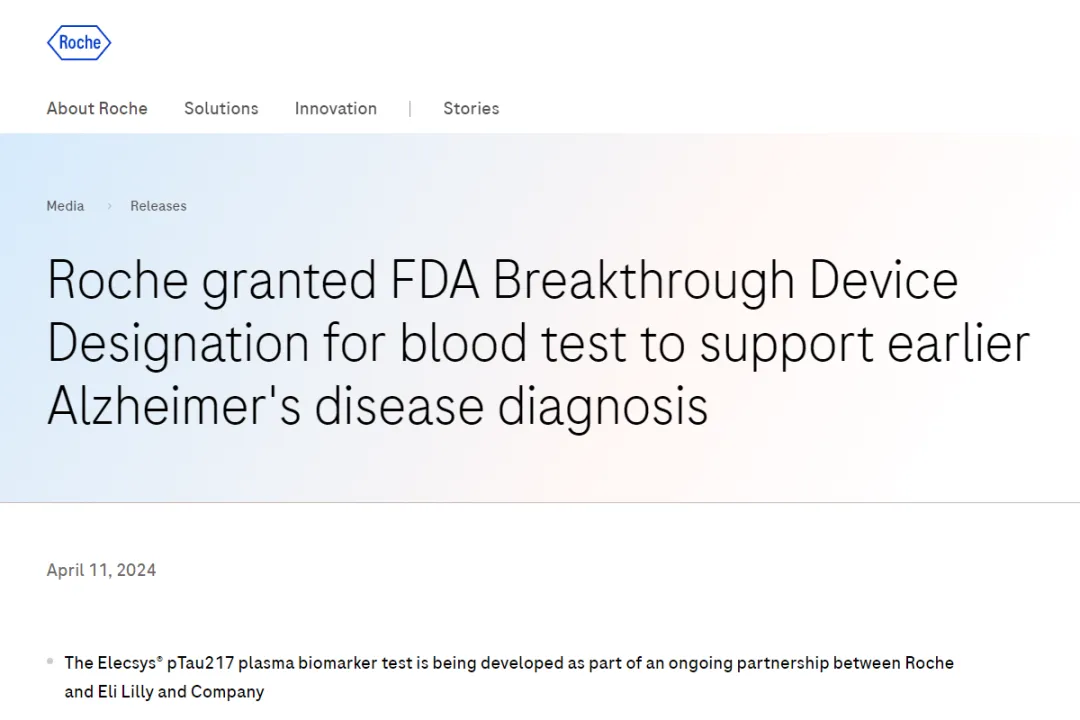
Task: Click the breadcrumb chevron after Media
Action: tap(109, 206)
